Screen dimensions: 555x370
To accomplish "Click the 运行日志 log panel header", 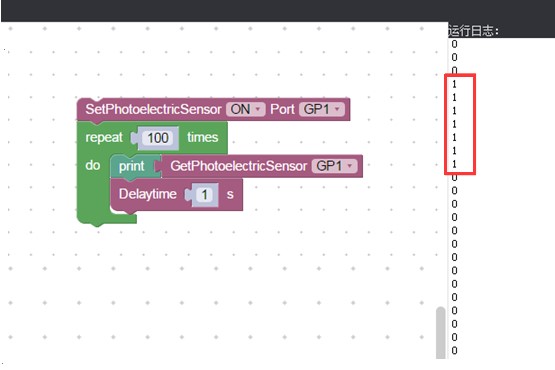I will pos(473,30).
